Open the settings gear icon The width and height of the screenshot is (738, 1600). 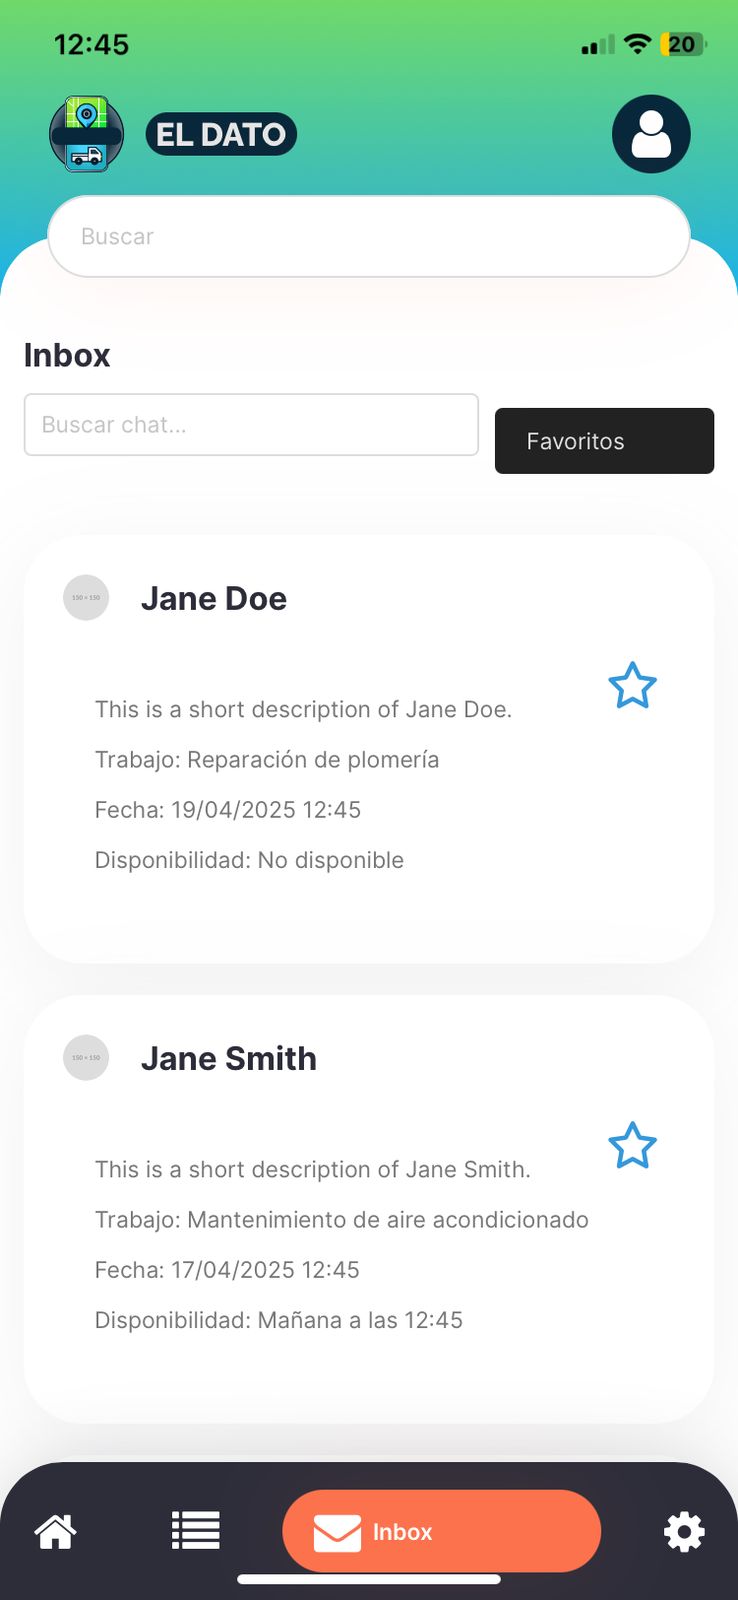[x=684, y=1531]
